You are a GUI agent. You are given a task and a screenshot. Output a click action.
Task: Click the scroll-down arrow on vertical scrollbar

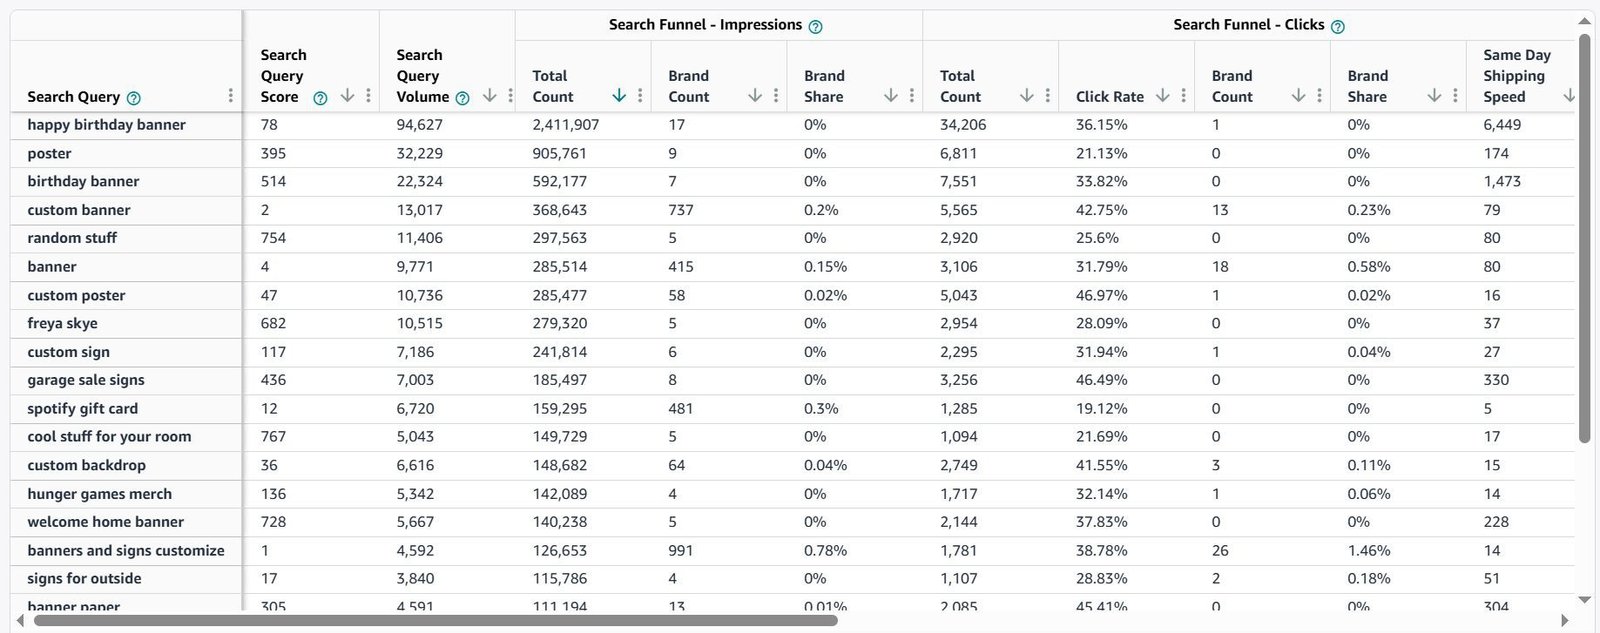1584,600
